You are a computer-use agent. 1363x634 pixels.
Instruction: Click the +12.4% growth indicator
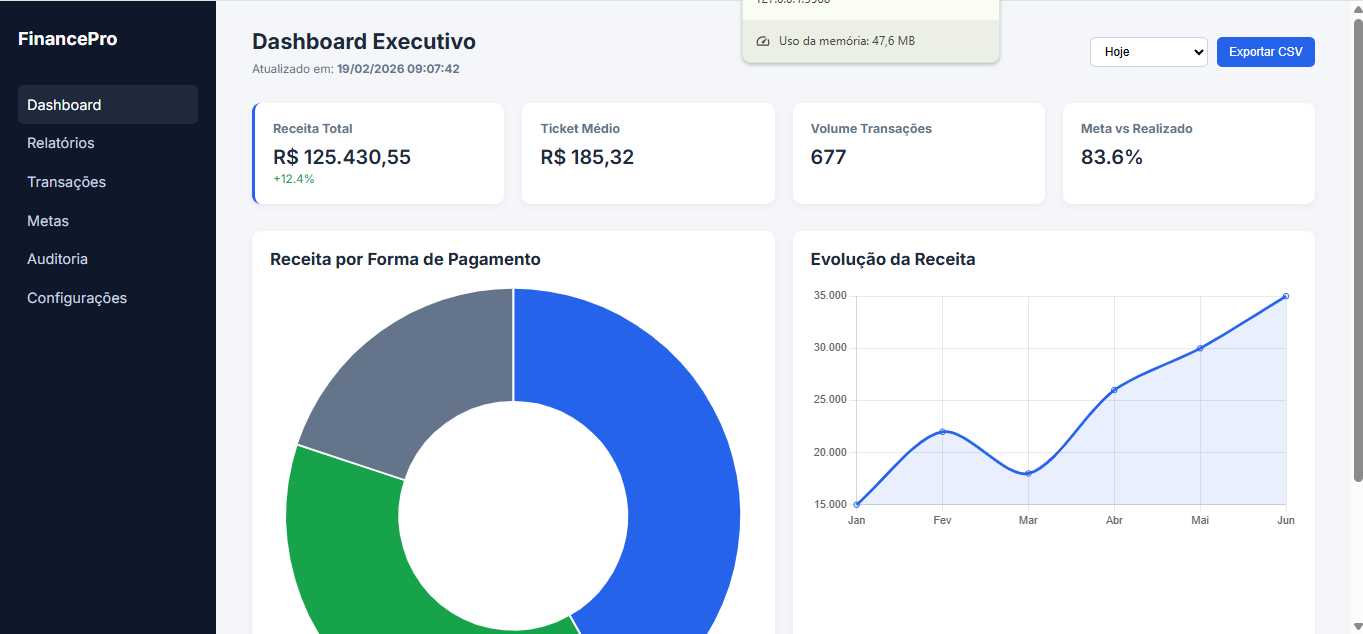point(292,180)
